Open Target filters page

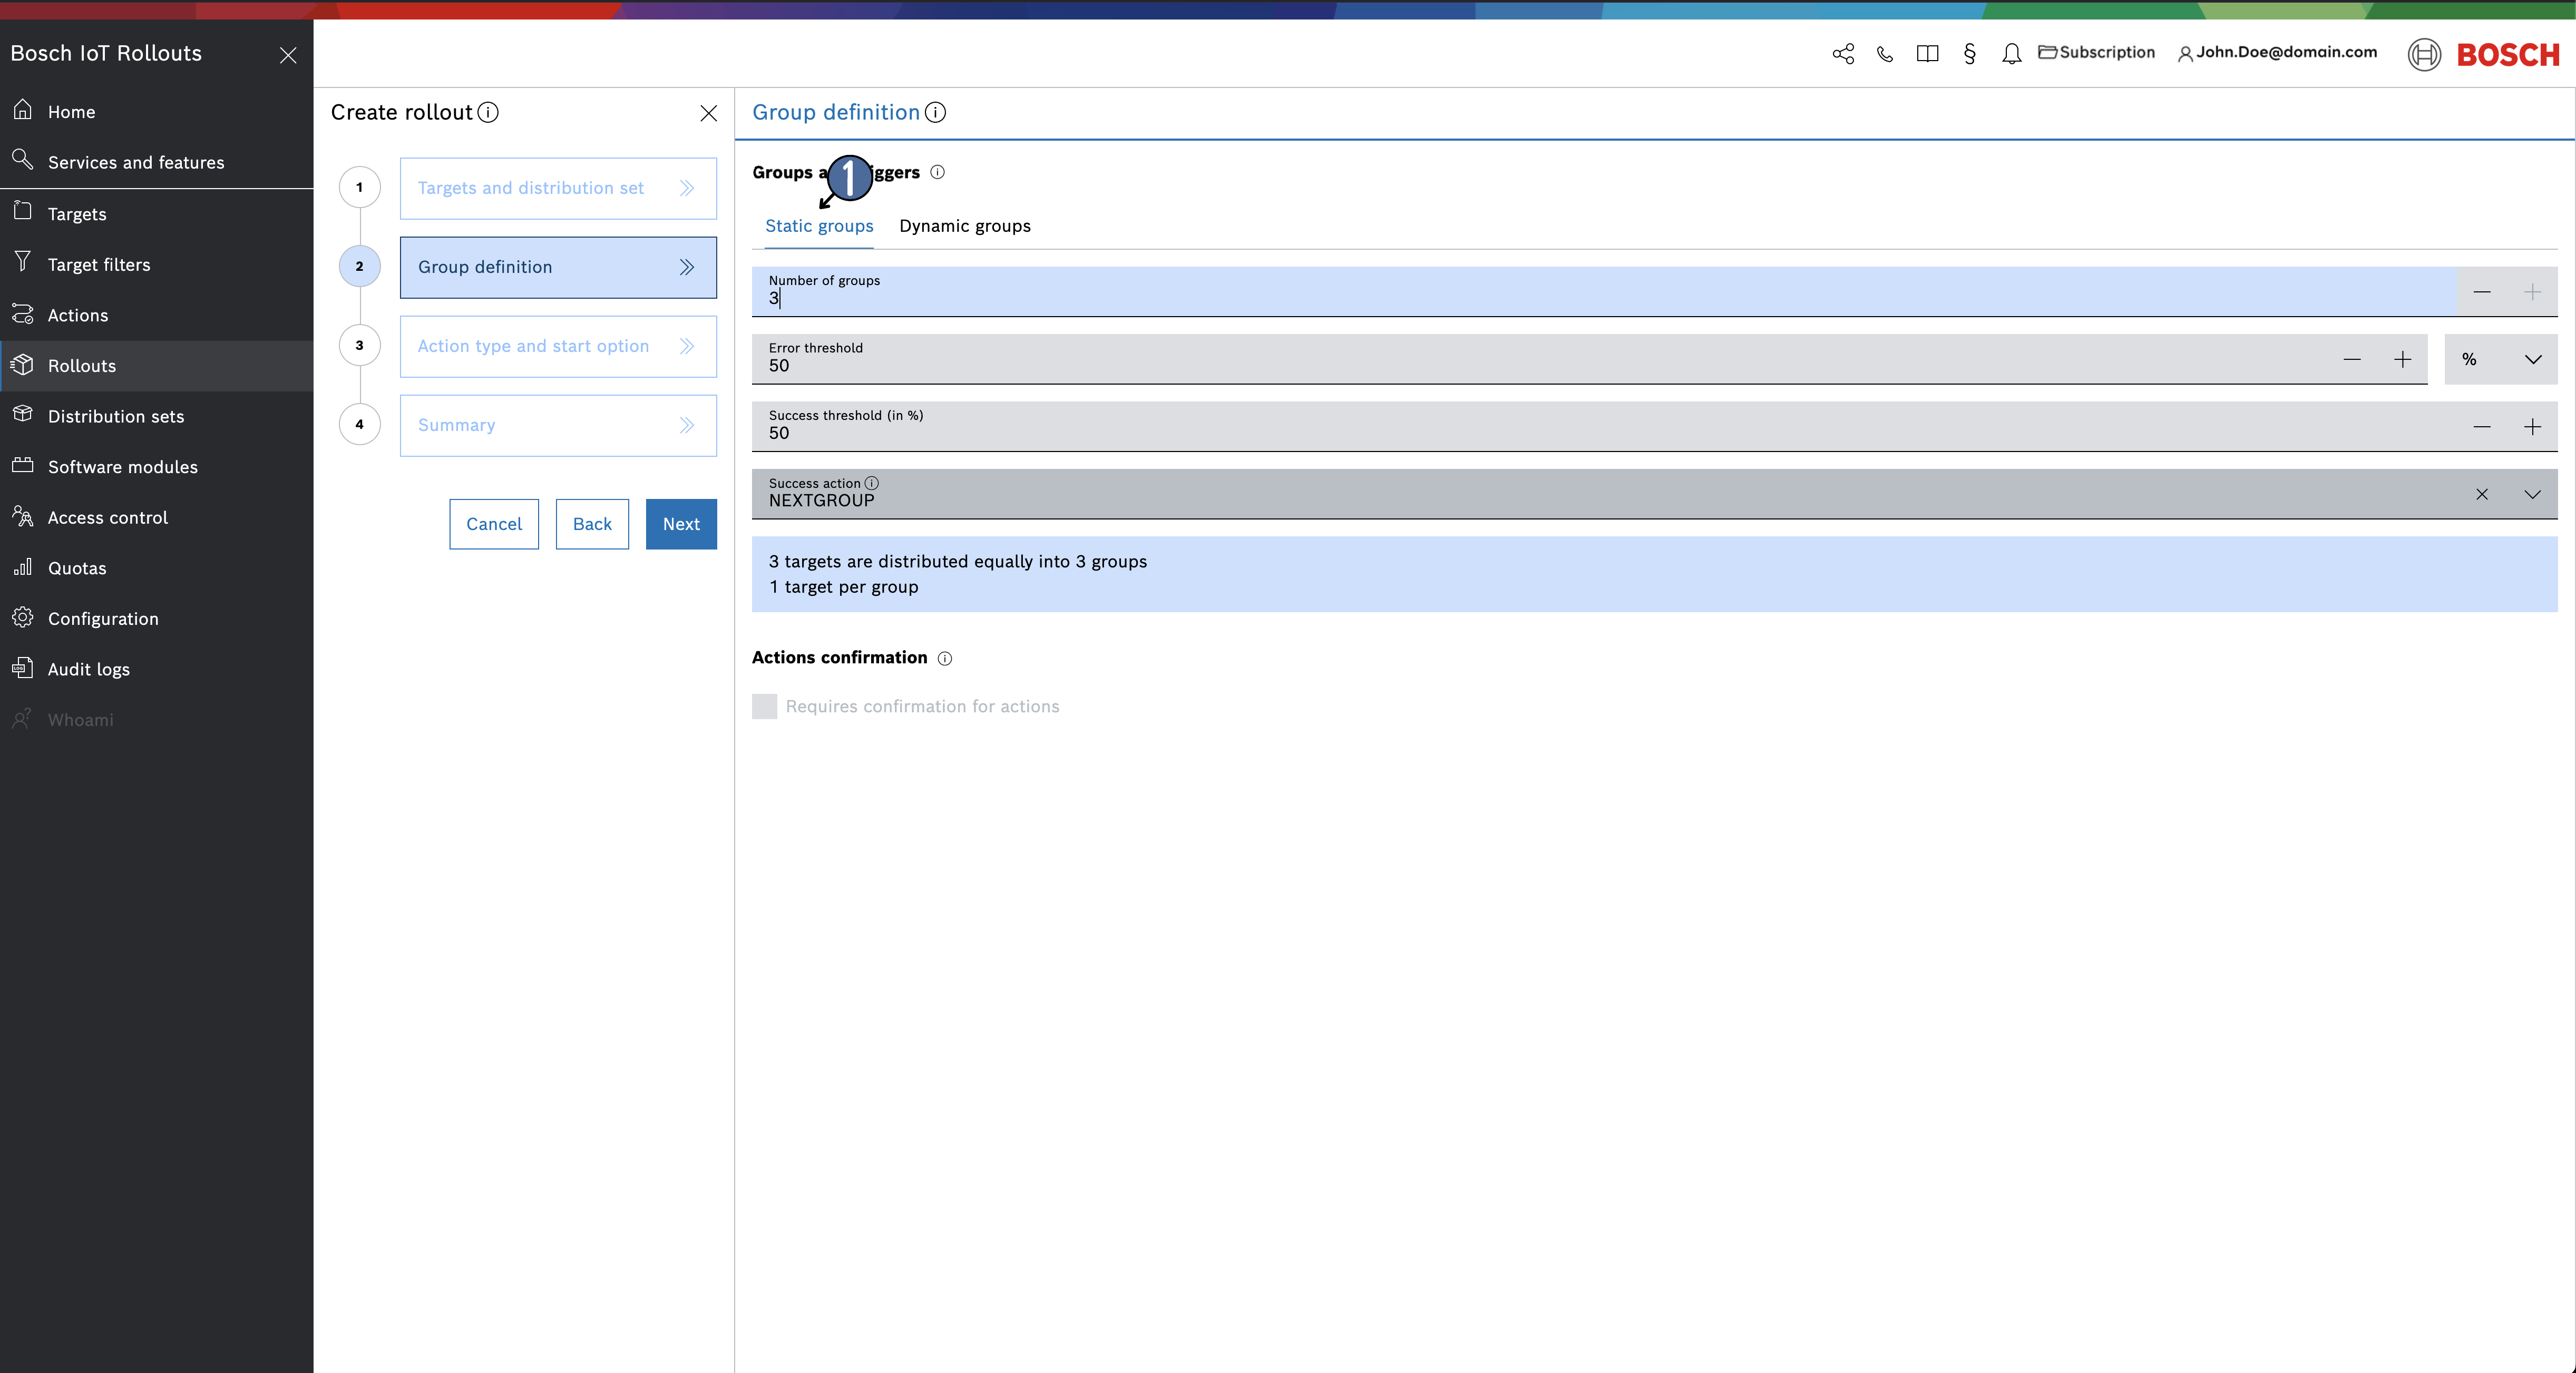156,264
